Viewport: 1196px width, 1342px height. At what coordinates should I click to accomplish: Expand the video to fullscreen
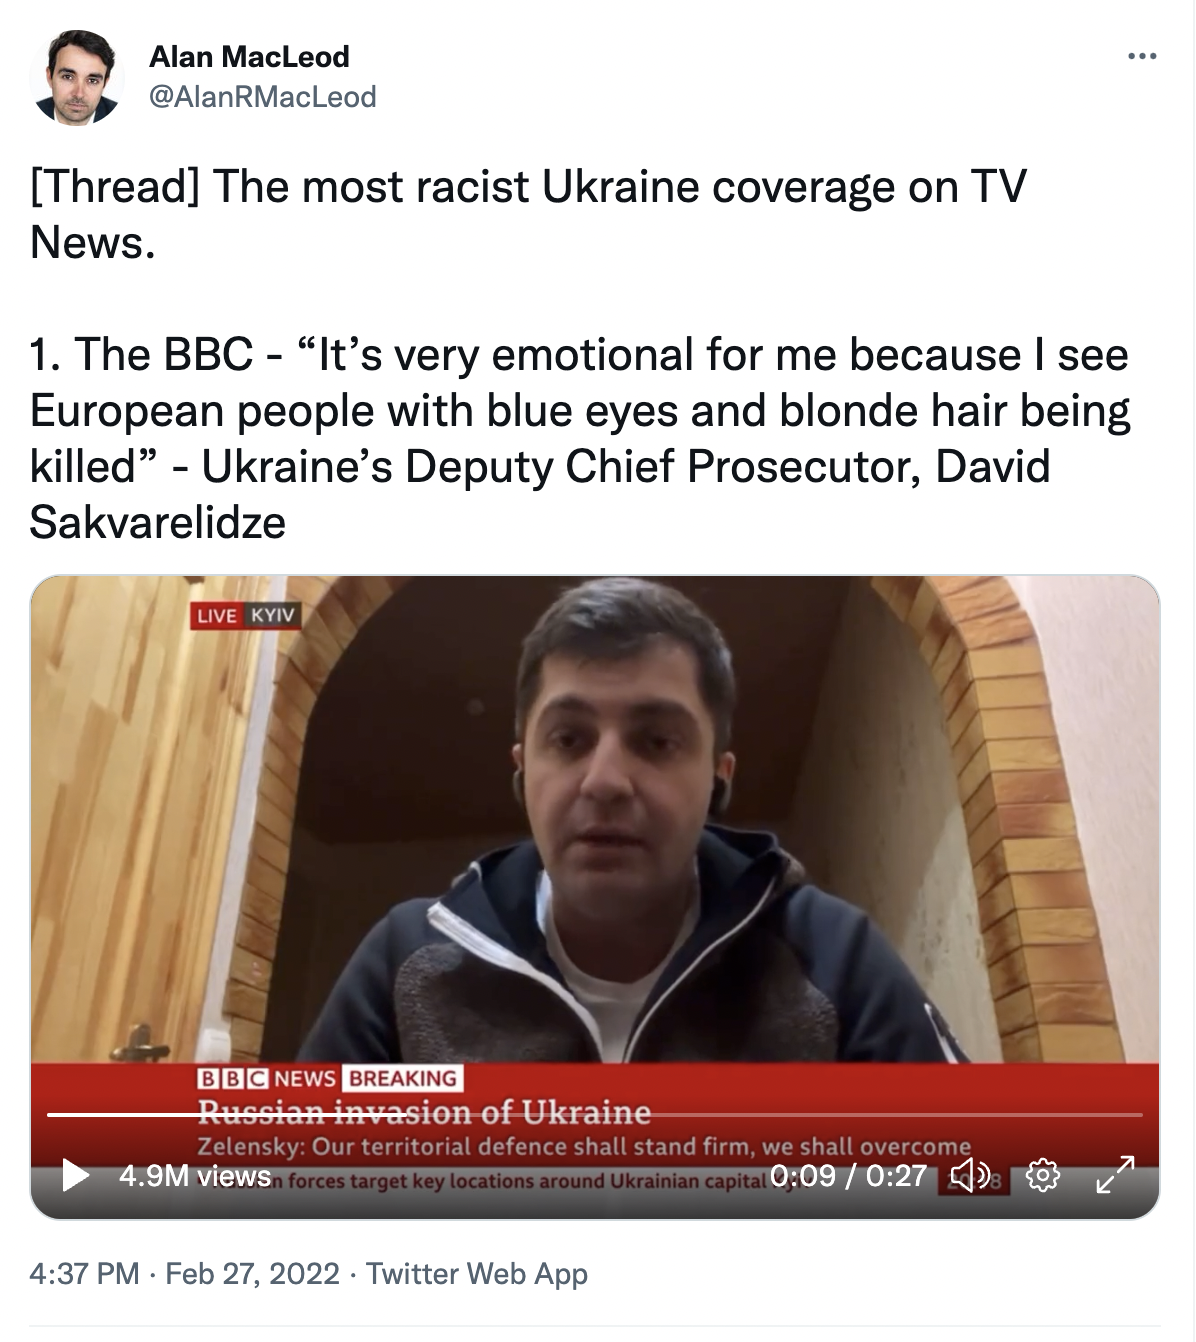[1115, 1175]
